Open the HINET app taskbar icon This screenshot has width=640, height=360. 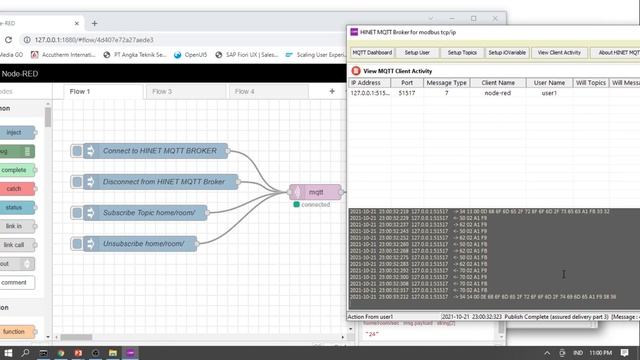[x=131, y=353]
